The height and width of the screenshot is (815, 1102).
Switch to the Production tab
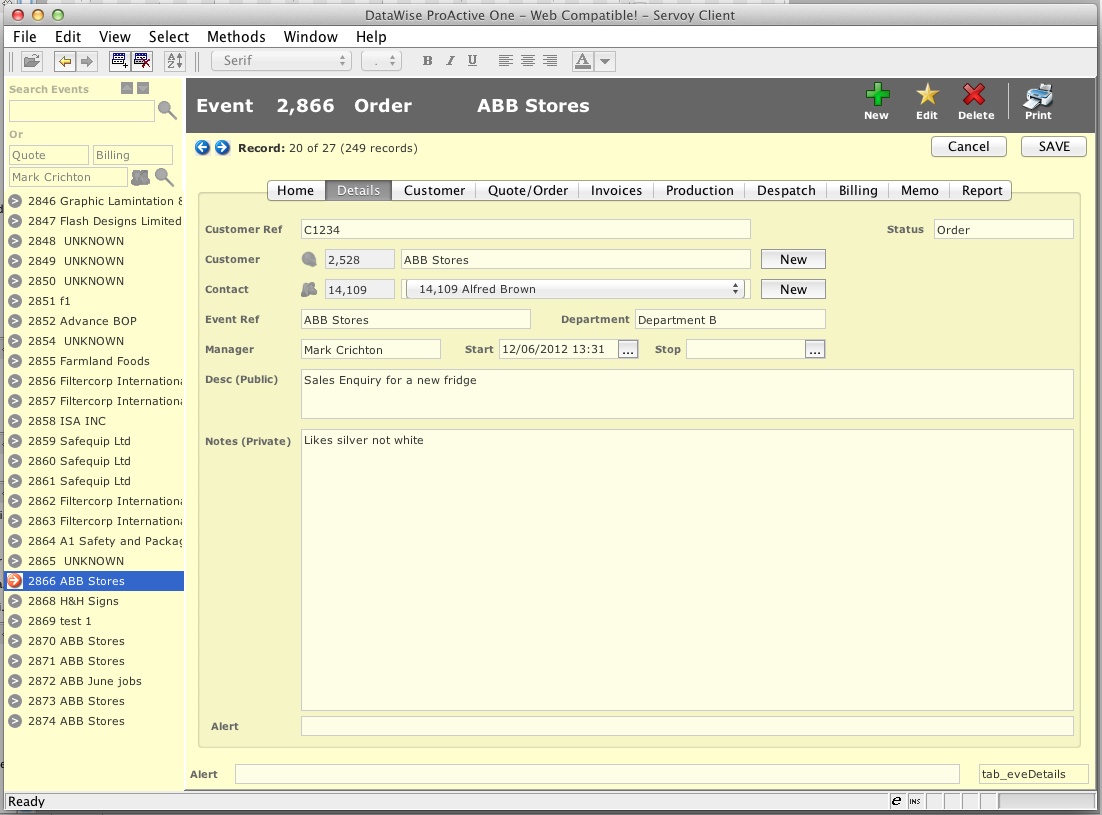tap(699, 190)
